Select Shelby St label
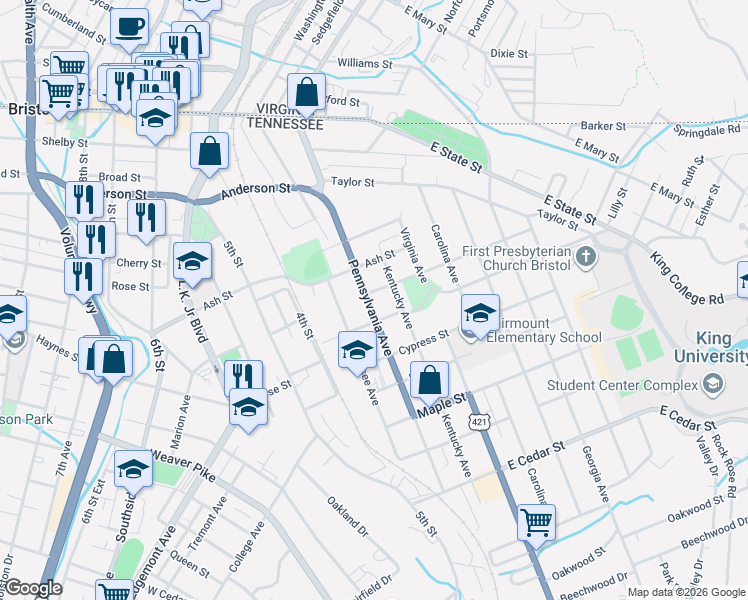748x600 pixels. click(x=65, y=142)
